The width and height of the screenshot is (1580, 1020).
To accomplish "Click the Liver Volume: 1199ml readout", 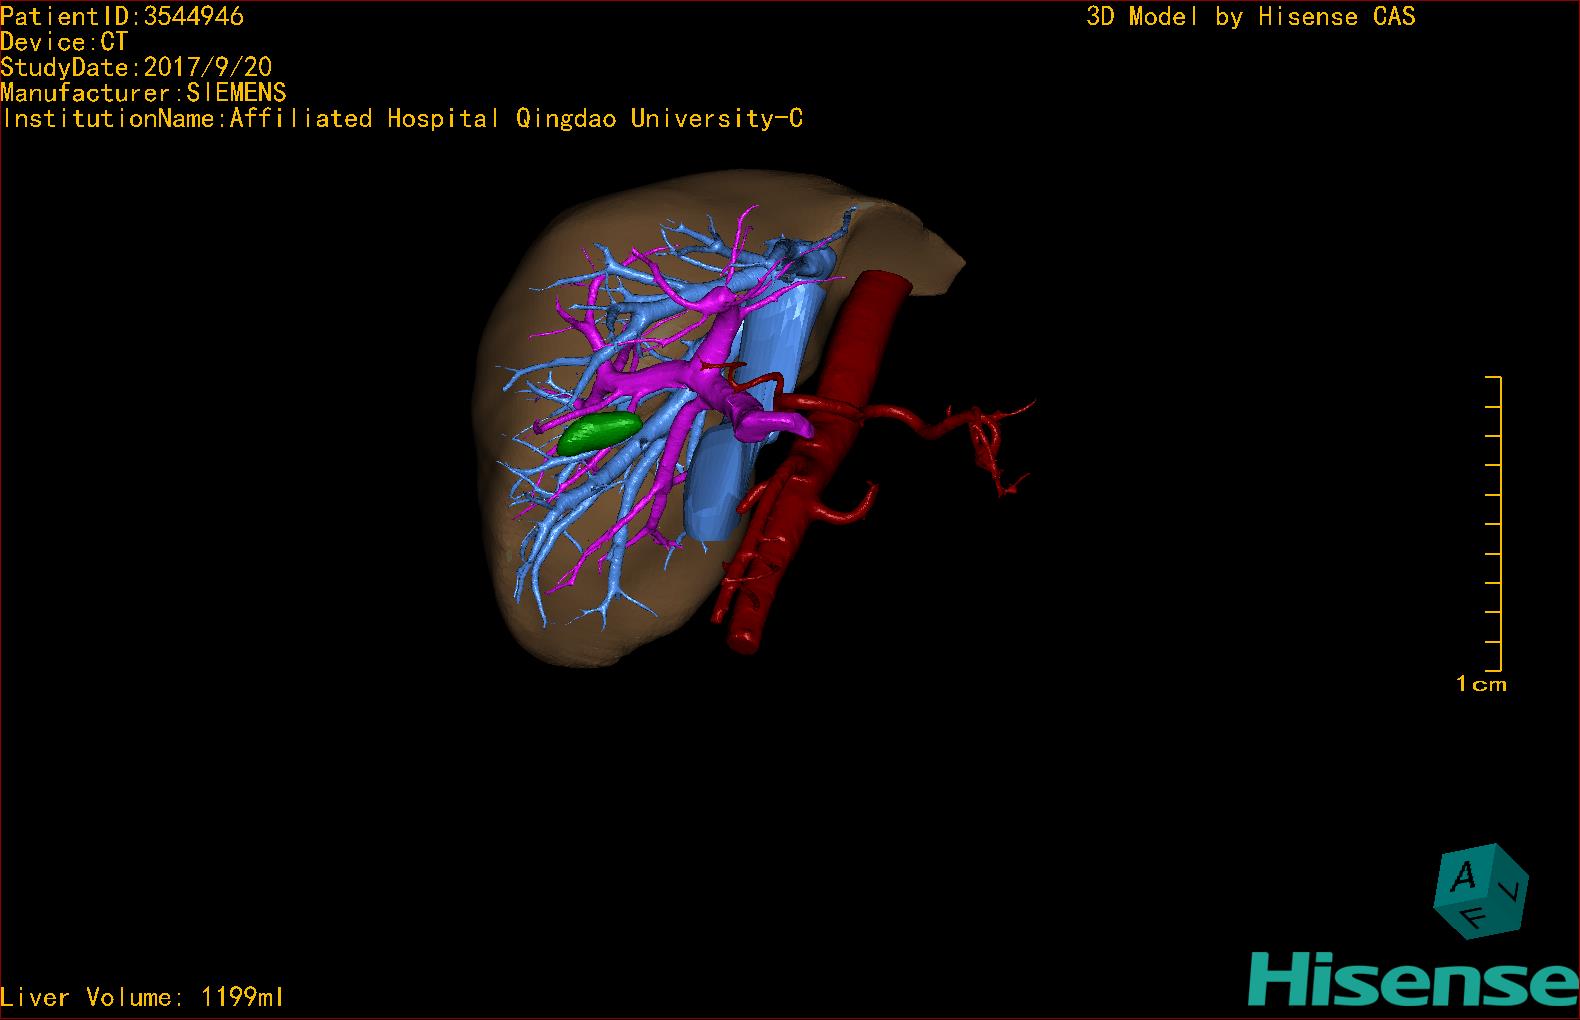I will (x=142, y=997).
